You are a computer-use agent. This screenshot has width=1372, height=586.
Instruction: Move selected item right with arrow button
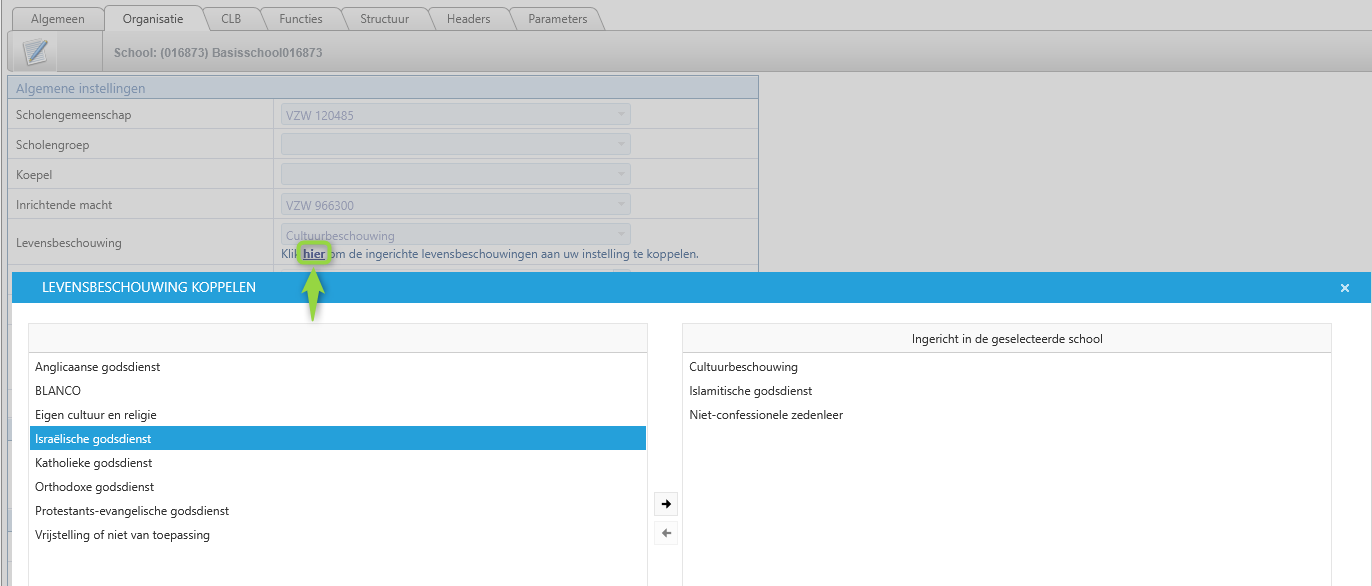pyautogui.click(x=666, y=504)
